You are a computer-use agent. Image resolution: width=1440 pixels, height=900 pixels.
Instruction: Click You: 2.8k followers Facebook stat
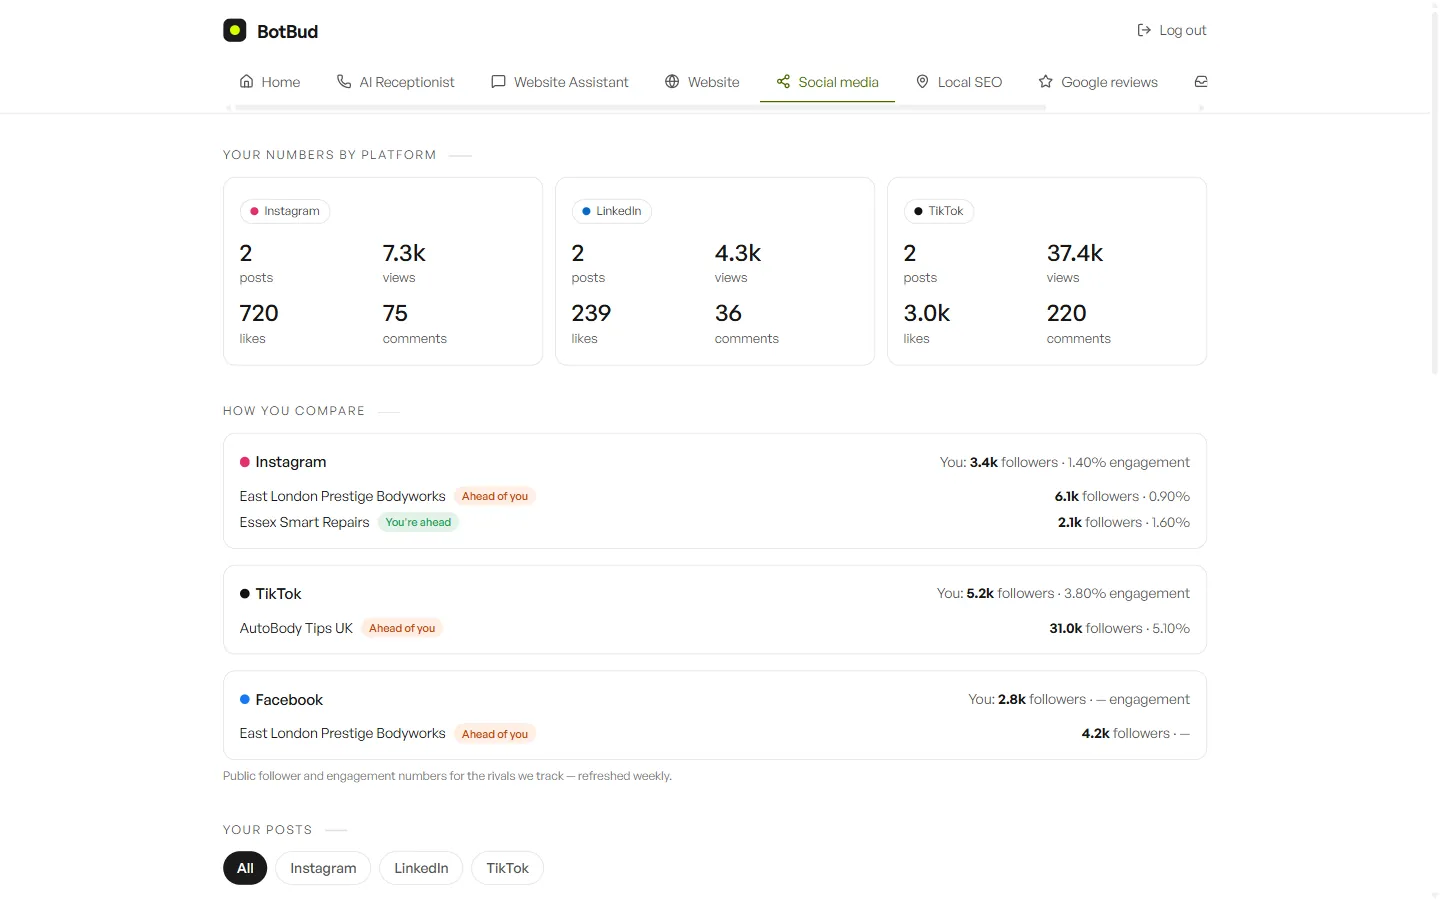(1078, 699)
